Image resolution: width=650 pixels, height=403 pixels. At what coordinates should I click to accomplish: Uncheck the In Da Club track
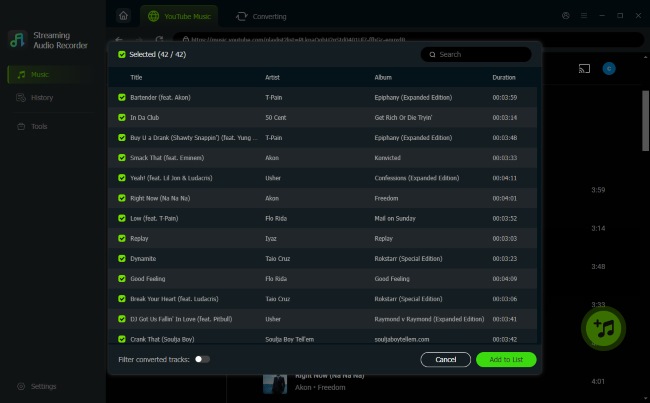121,117
